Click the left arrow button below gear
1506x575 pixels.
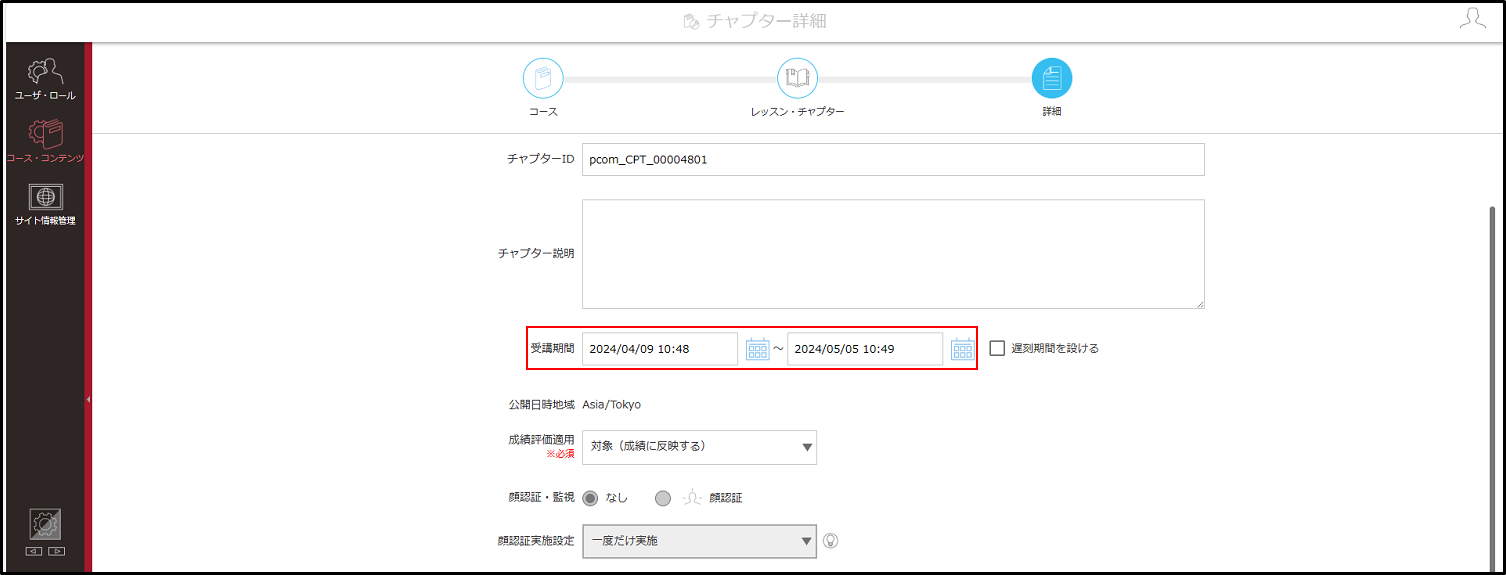coord(34,551)
